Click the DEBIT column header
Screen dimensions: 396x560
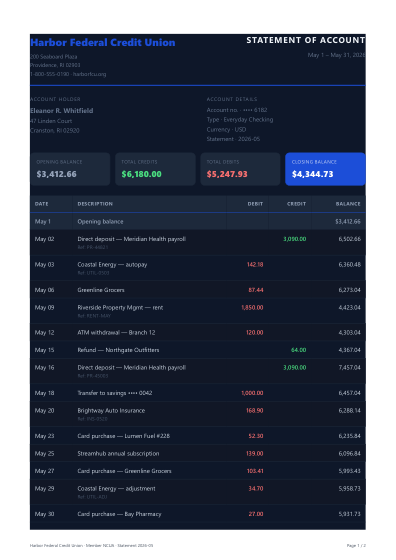coord(255,204)
